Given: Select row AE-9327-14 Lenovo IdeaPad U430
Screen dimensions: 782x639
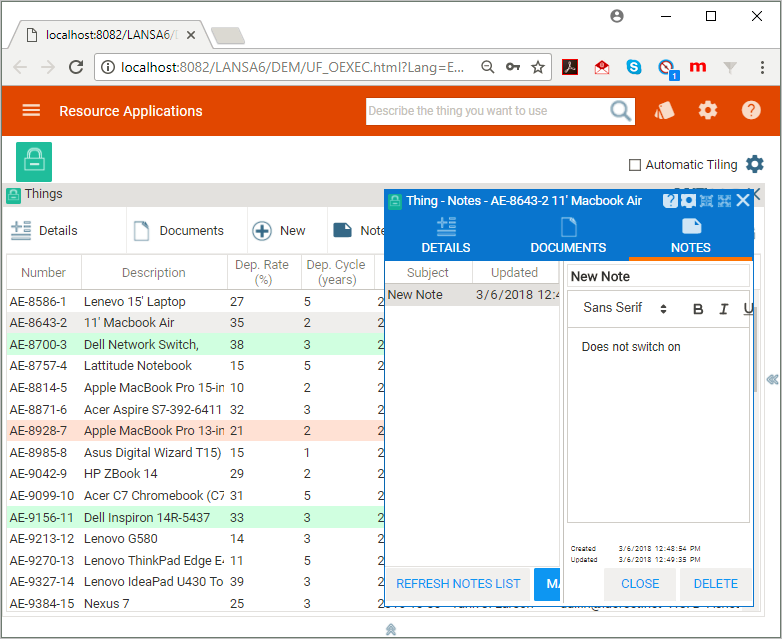Looking at the screenshot, I should 196,582.
